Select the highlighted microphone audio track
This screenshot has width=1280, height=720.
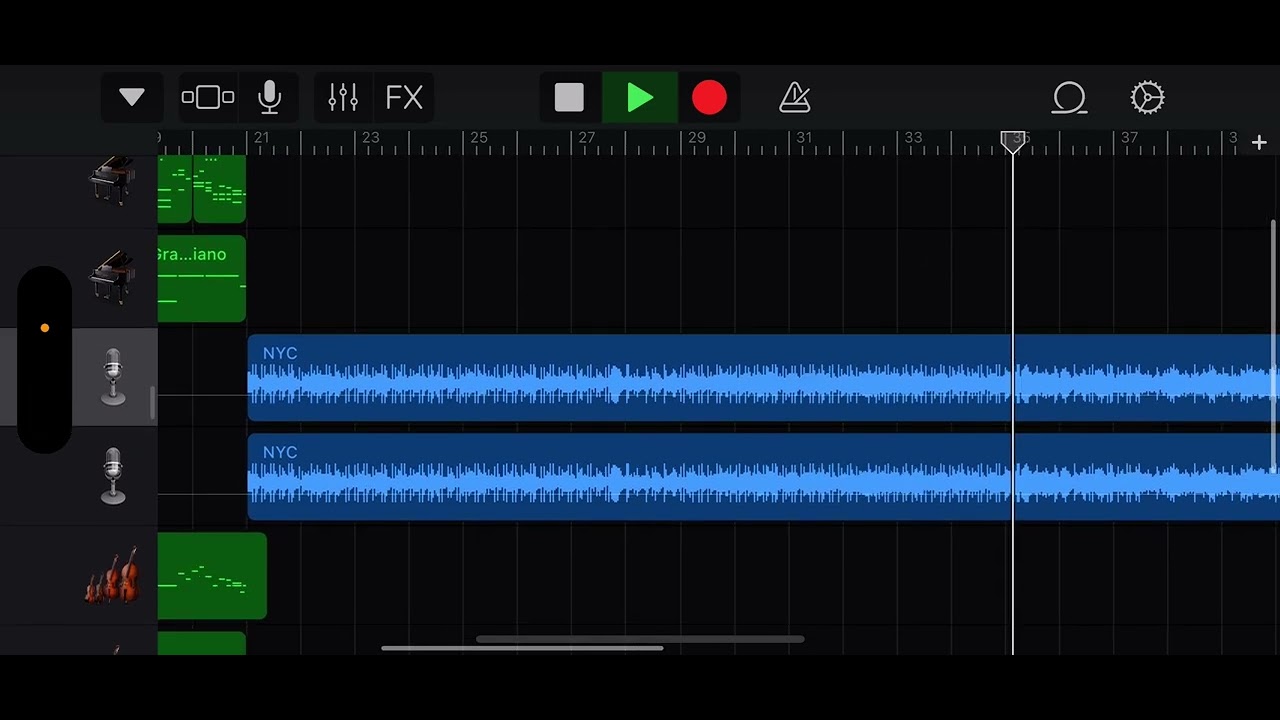(113, 377)
